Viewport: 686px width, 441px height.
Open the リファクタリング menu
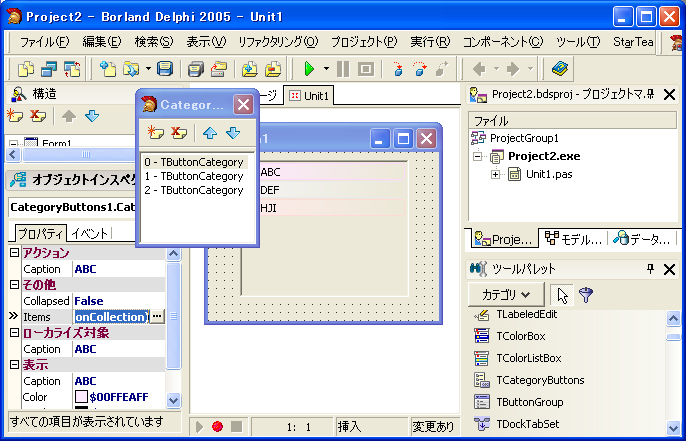[278, 42]
